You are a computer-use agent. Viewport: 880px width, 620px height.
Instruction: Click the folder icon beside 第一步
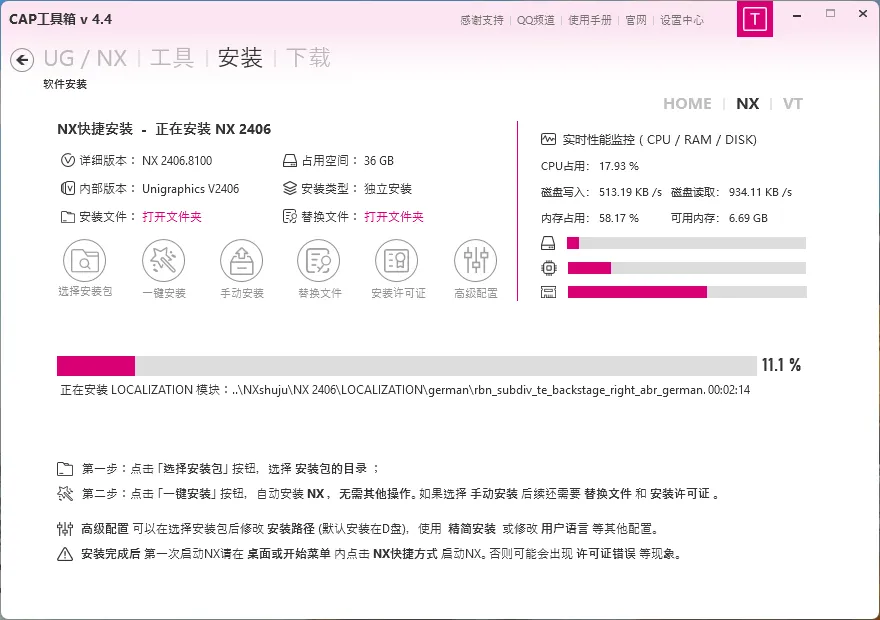[65, 469]
